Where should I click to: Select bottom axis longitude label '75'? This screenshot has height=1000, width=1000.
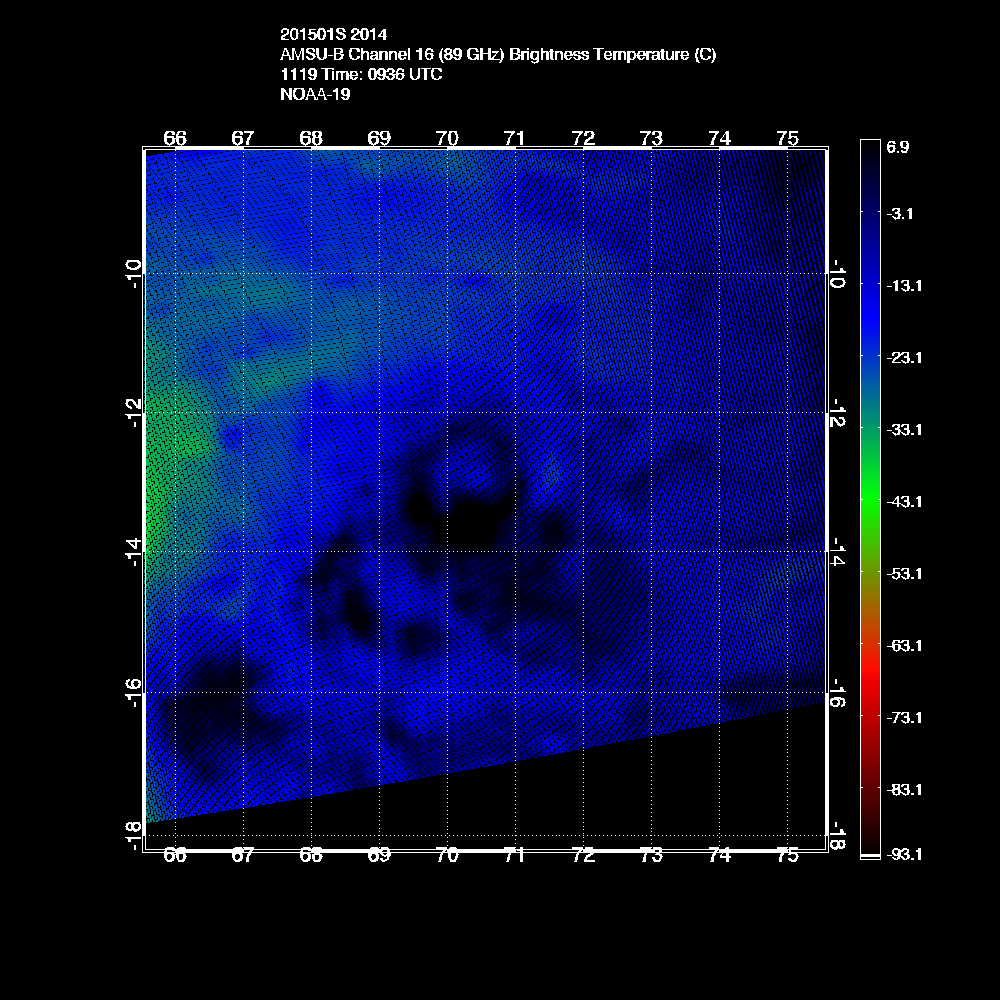[788, 855]
